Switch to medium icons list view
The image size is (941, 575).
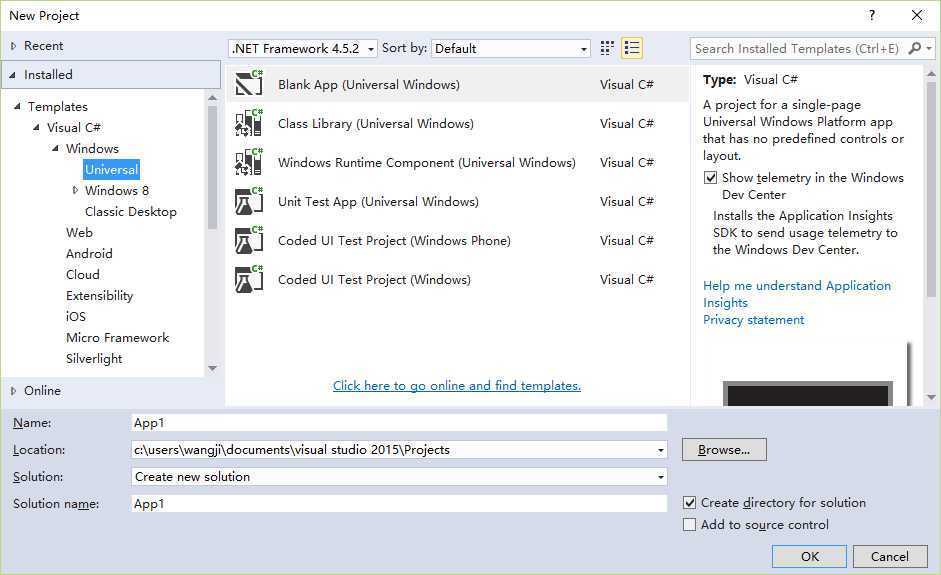pyautogui.click(x=632, y=48)
